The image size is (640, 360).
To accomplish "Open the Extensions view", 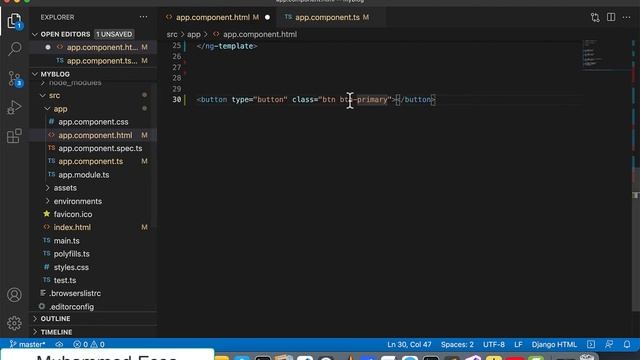I will coord(14,136).
